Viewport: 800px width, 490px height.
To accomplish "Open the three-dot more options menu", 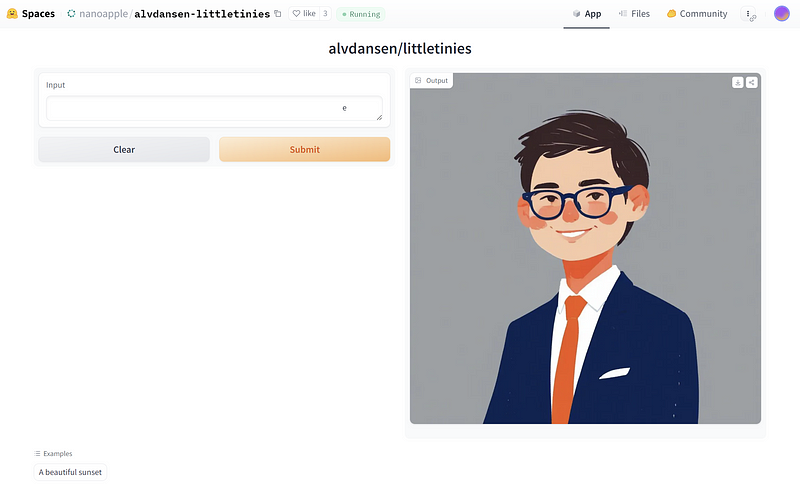I will click(x=748, y=14).
